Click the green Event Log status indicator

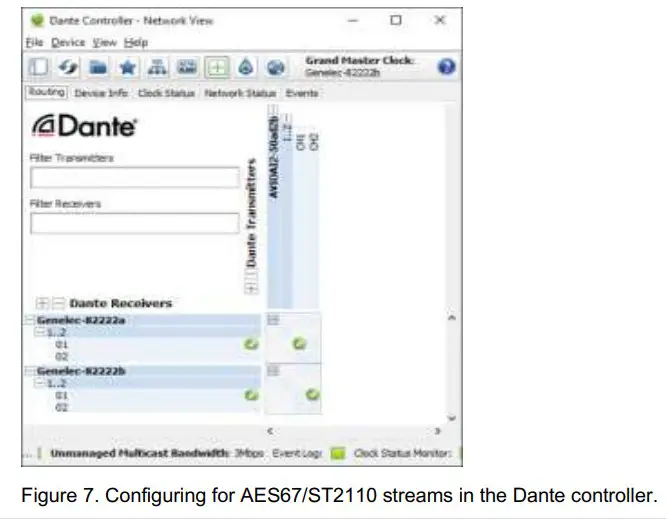coord(338,453)
